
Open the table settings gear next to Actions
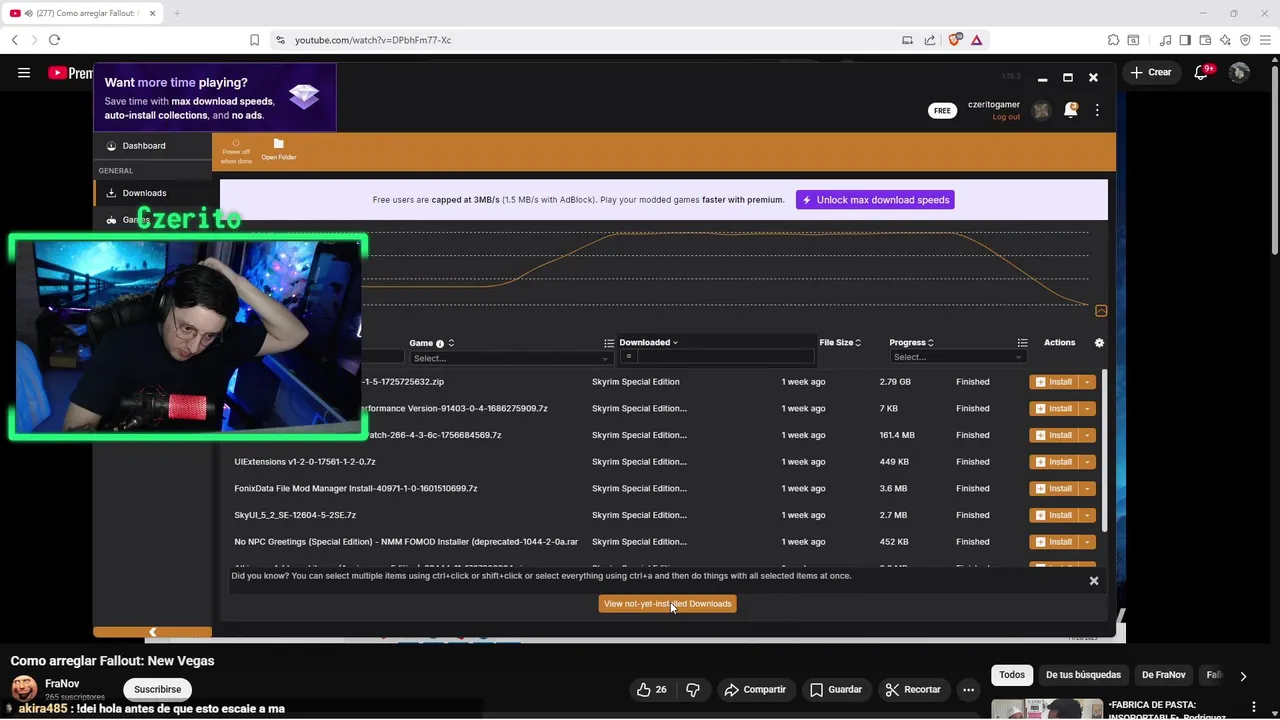coord(1099,343)
